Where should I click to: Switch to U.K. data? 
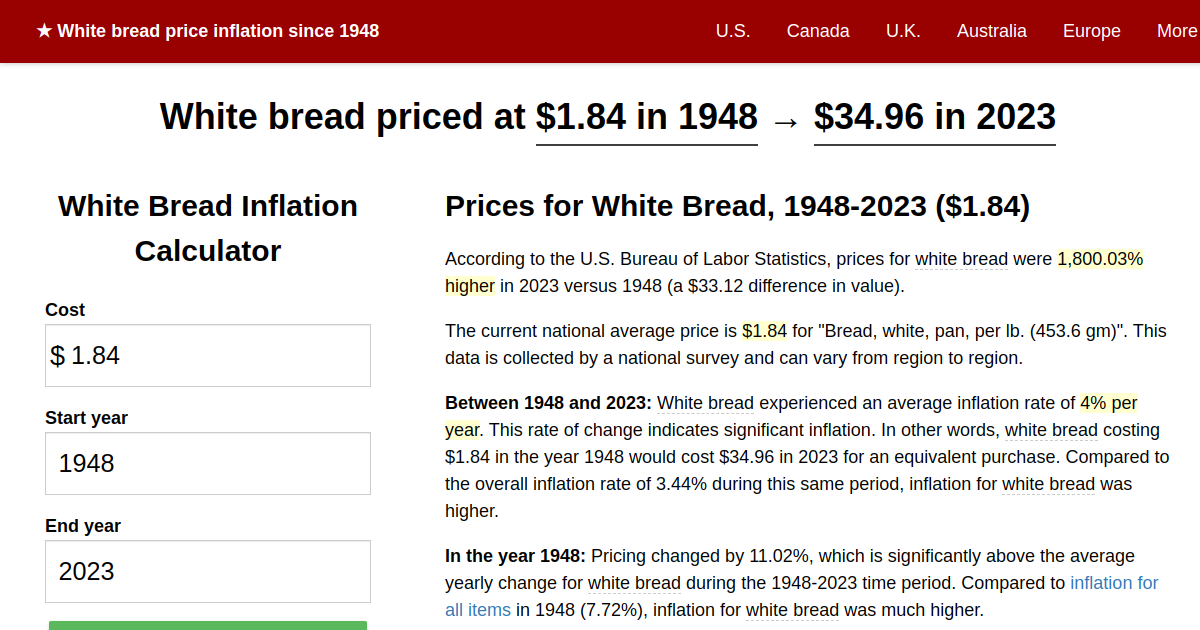[x=903, y=31]
